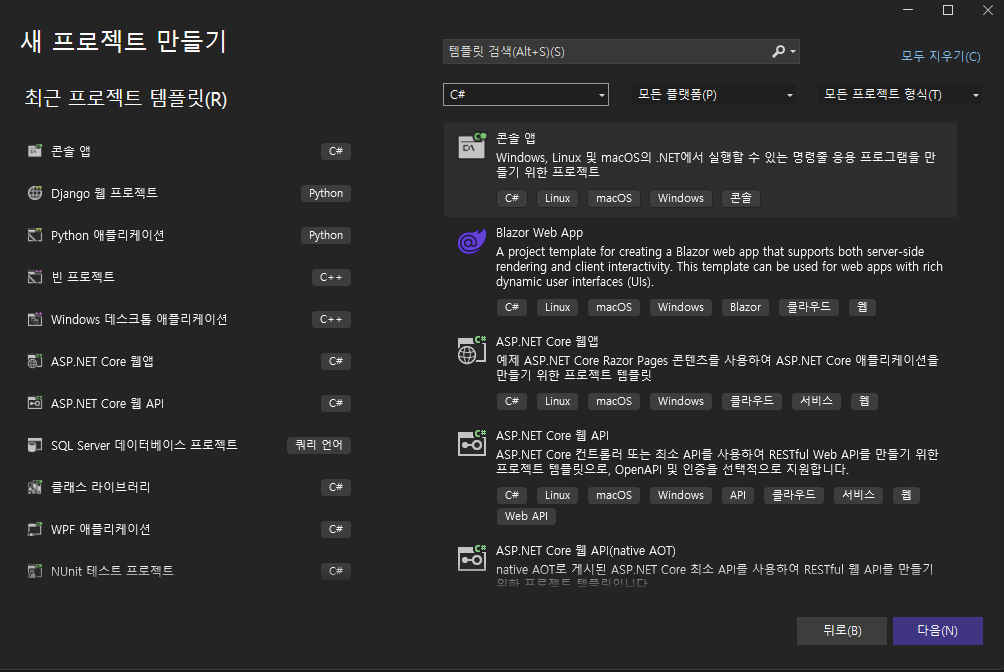Maximize the new project dialog window

point(948,10)
